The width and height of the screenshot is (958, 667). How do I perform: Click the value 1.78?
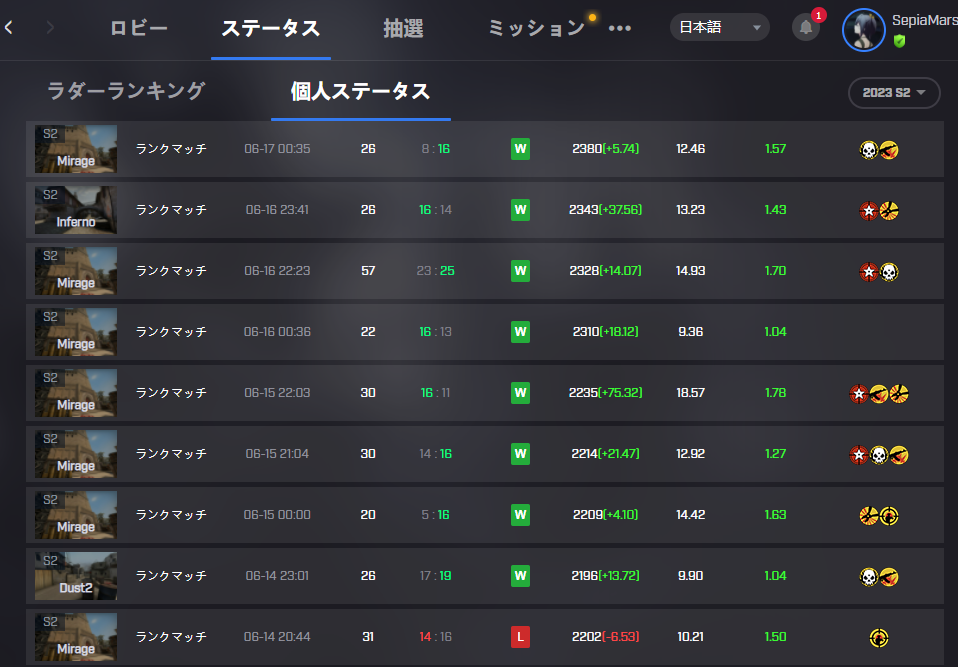click(x=775, y=393)
